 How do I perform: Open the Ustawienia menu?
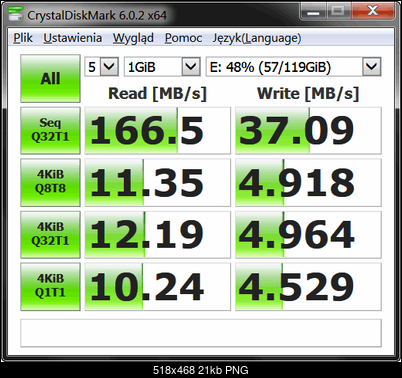[x=73, y=38]
